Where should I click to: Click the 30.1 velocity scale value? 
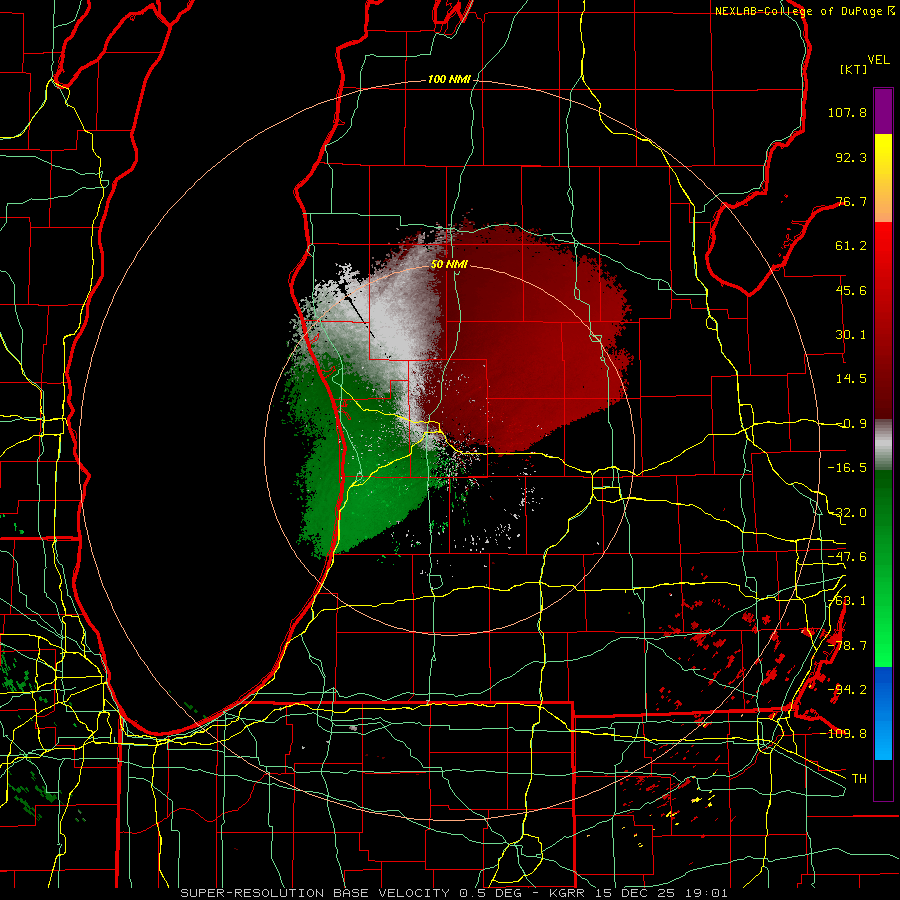851,335
